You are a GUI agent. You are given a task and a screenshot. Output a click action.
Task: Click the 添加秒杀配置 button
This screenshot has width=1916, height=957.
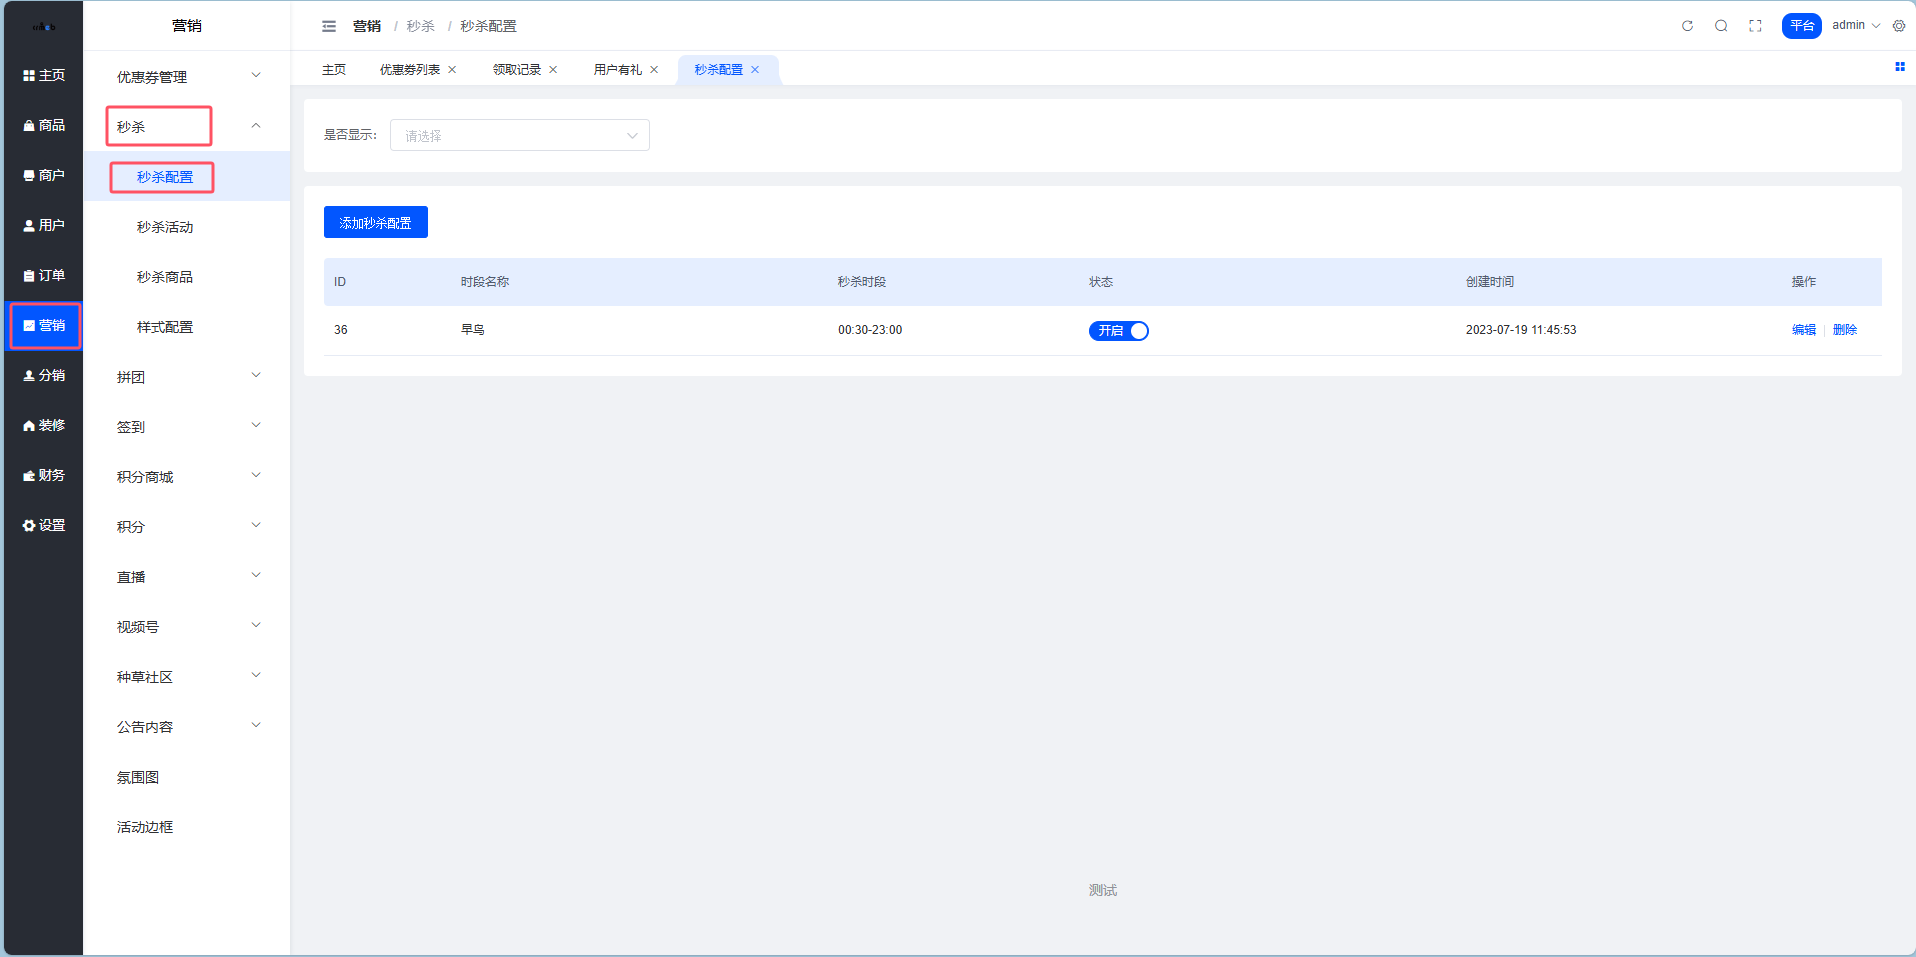pos(375,223)
